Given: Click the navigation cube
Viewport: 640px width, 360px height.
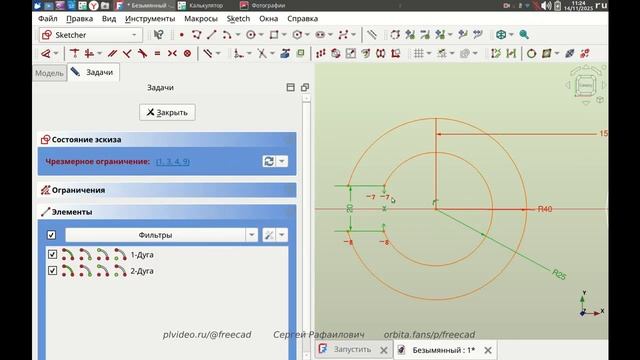Looking at the screenshot, I should (586, 85).
